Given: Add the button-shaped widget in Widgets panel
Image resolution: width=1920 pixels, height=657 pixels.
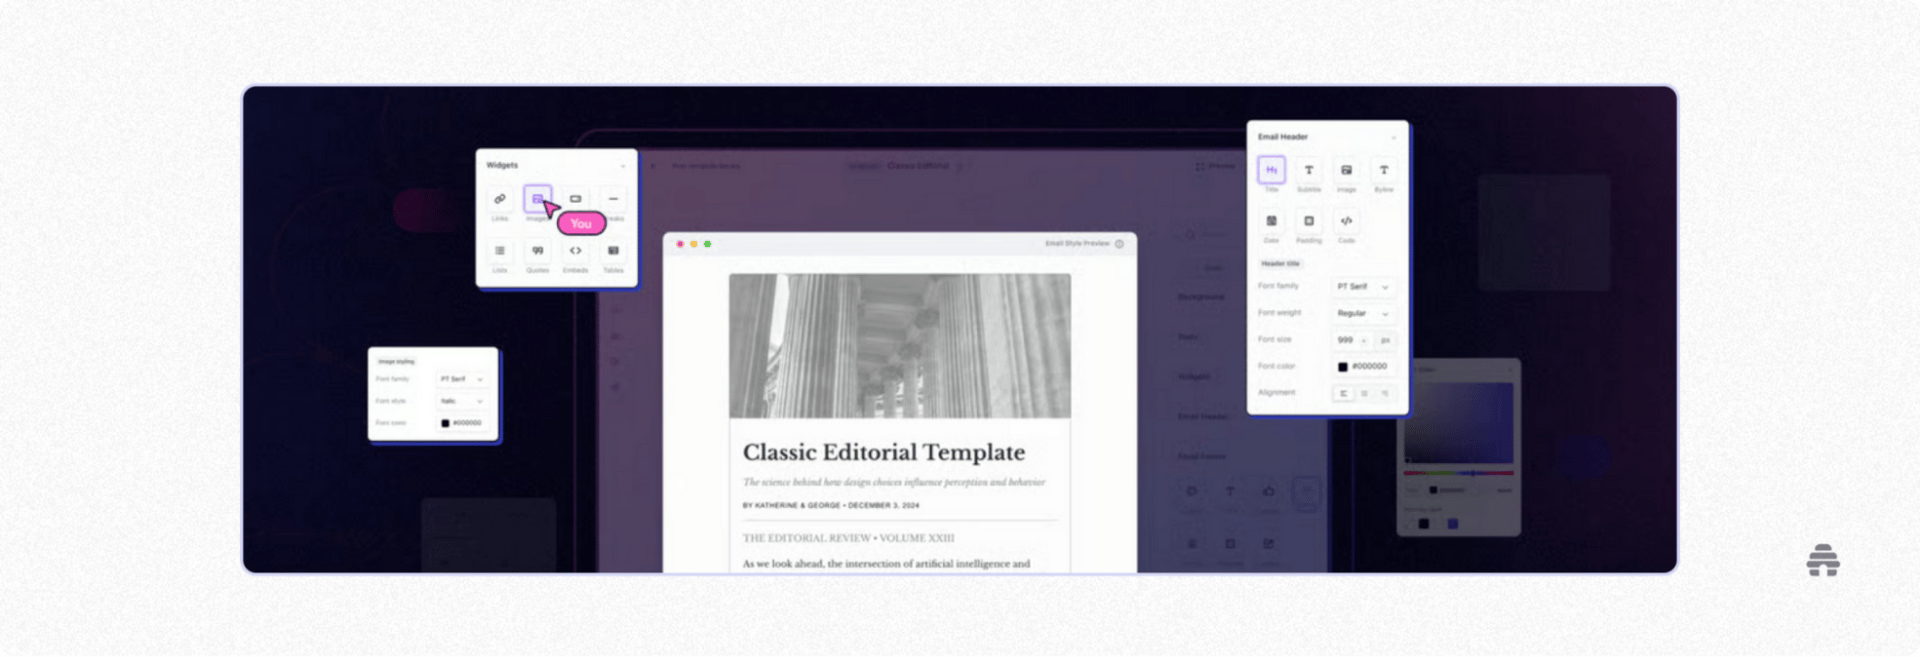Looking at the screenshot, I should pos(575,199).
